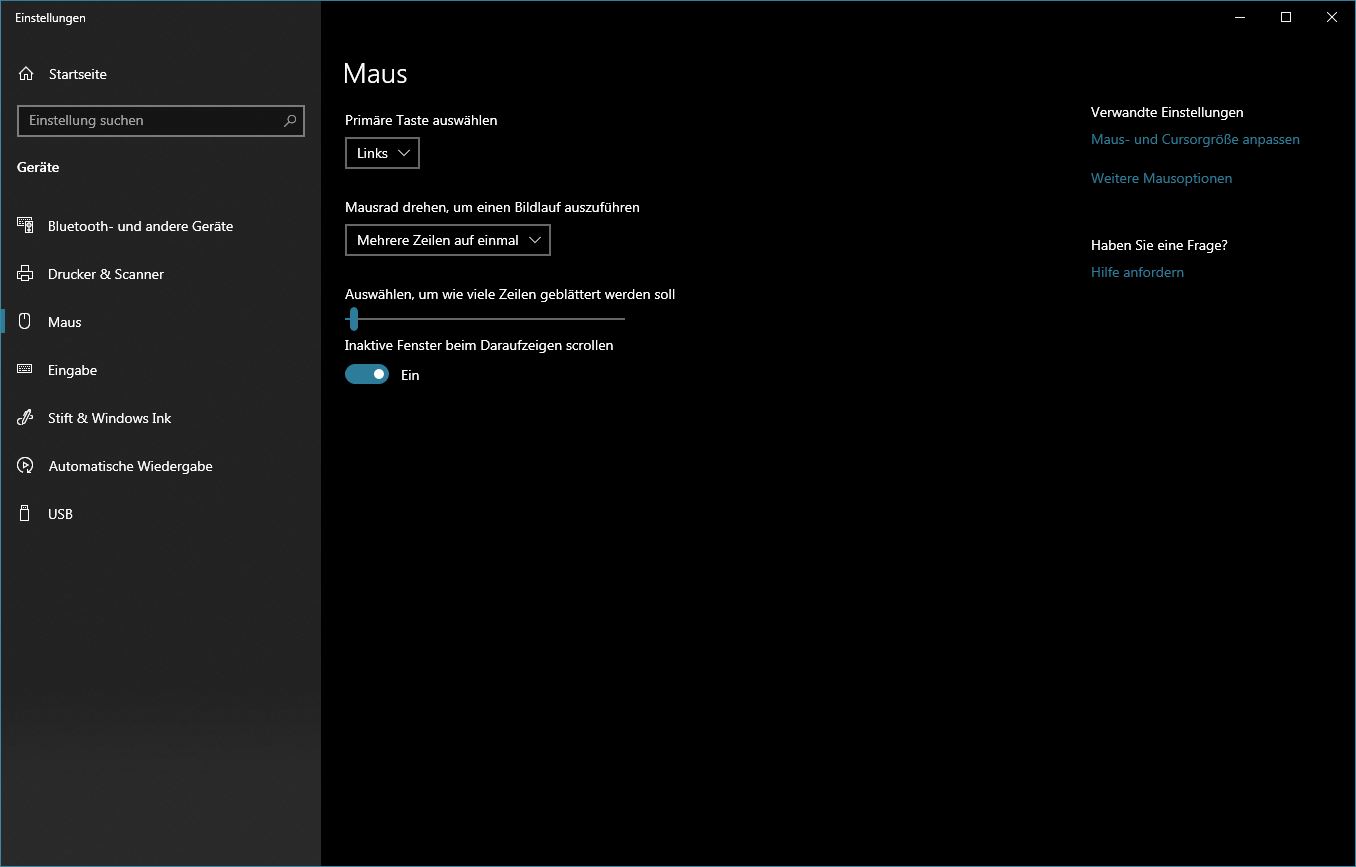Click the Hilfe anfordern link
1356x867 pixels.
tap(1137, 272)
